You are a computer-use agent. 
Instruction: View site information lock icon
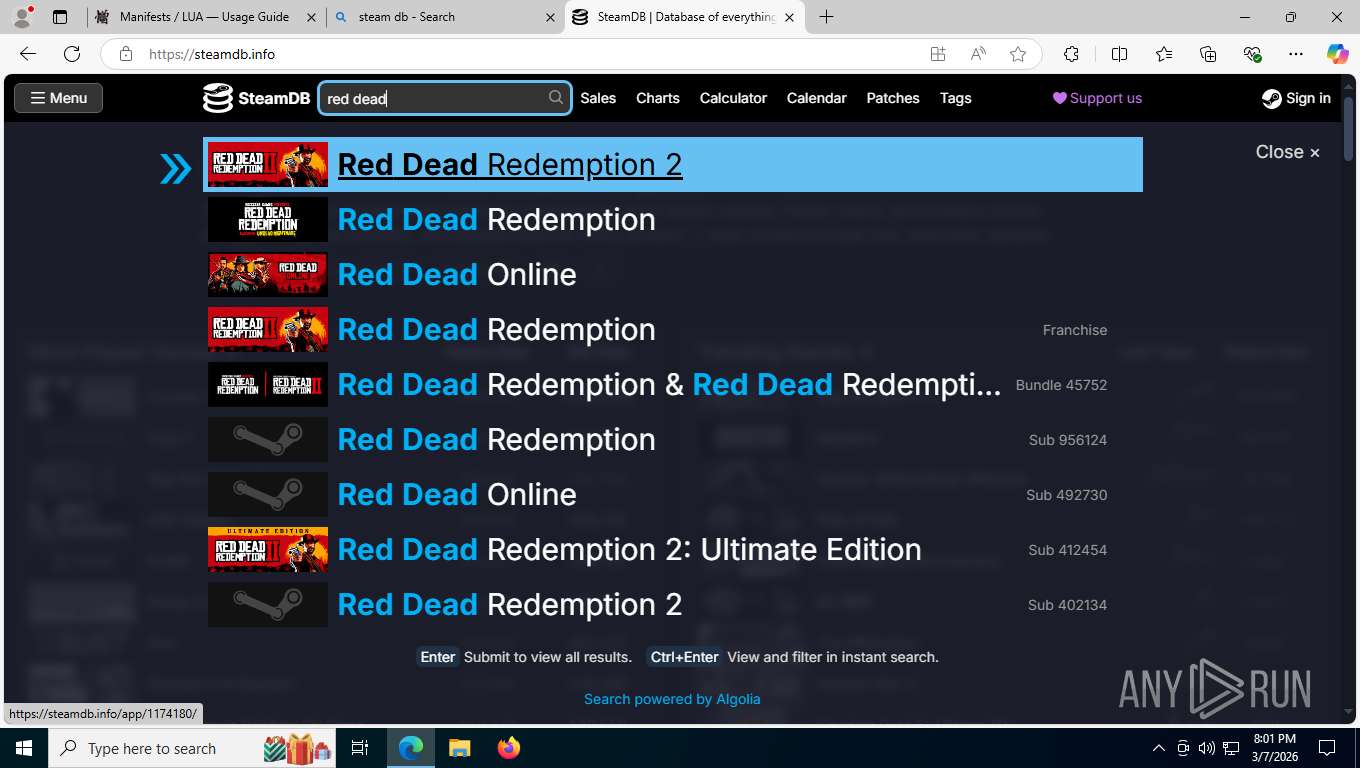pos(126,54)
